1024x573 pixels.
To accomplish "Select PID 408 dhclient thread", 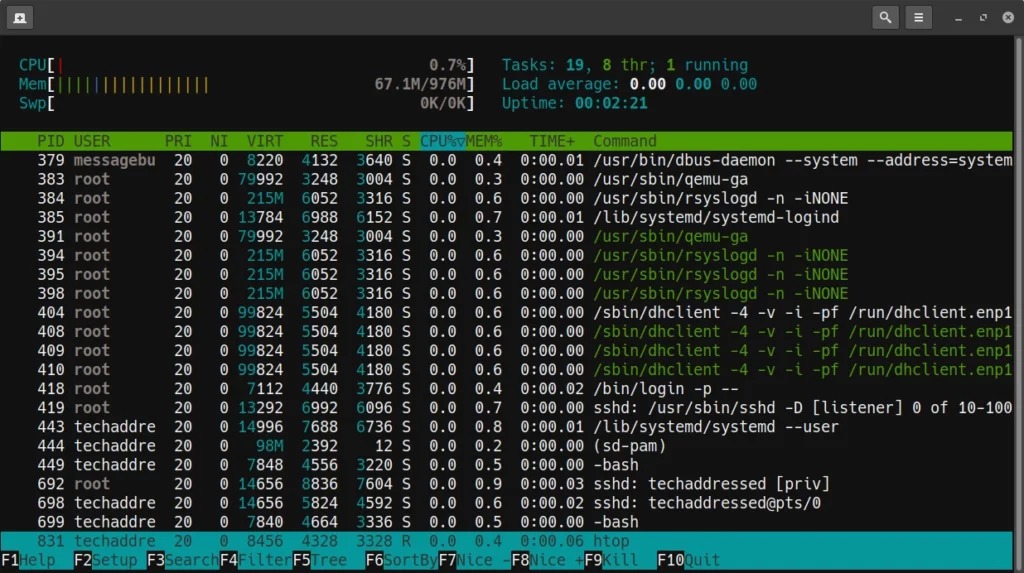I will coord(507,331).
